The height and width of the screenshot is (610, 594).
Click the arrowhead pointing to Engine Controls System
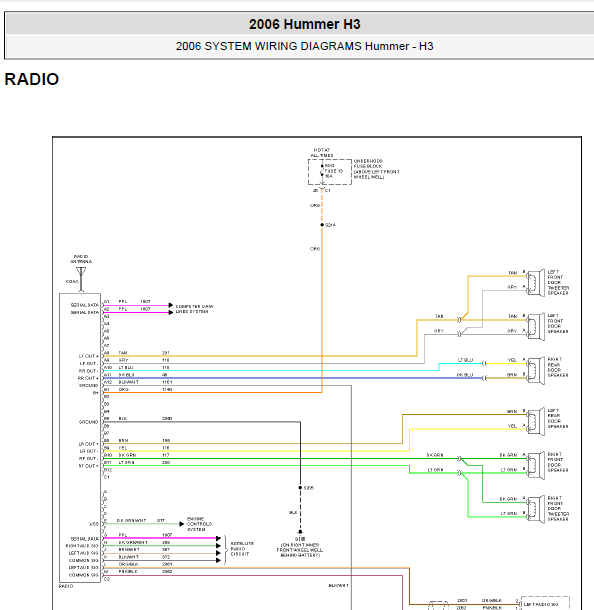(182, 524)
